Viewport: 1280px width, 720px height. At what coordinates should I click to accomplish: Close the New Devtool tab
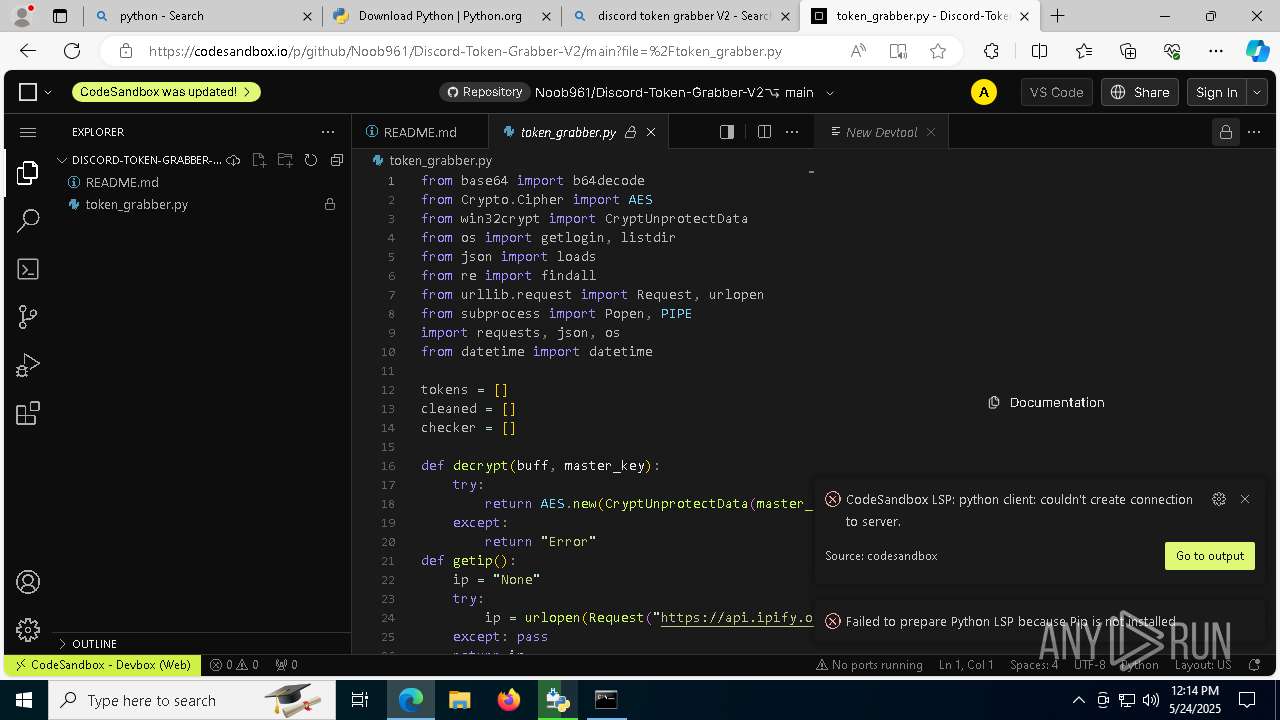click(931, 132)
